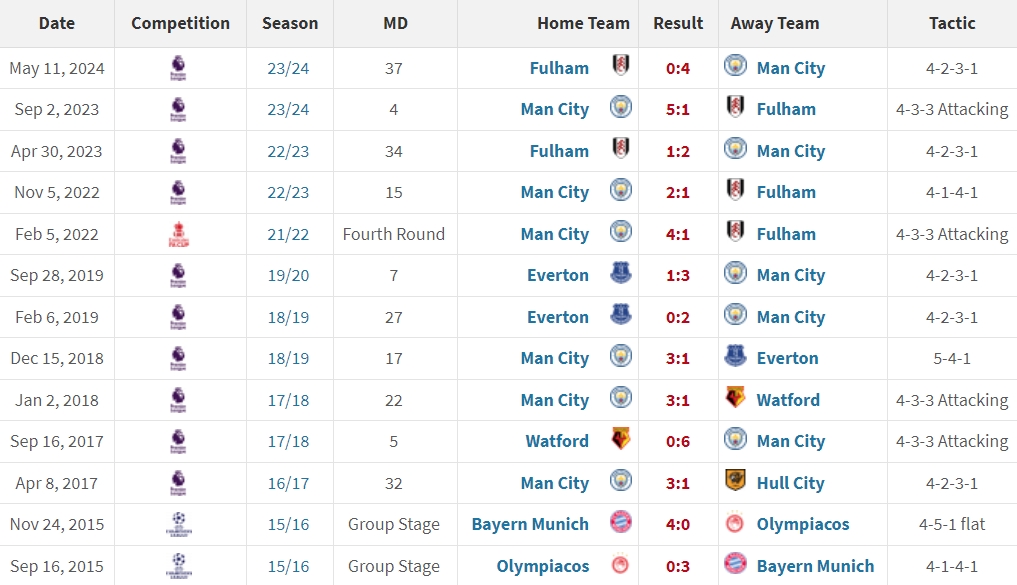Click Everton crest in Sep 28, 2019 home team
This screenshot has width=1017, height=585.
[621, 273]
